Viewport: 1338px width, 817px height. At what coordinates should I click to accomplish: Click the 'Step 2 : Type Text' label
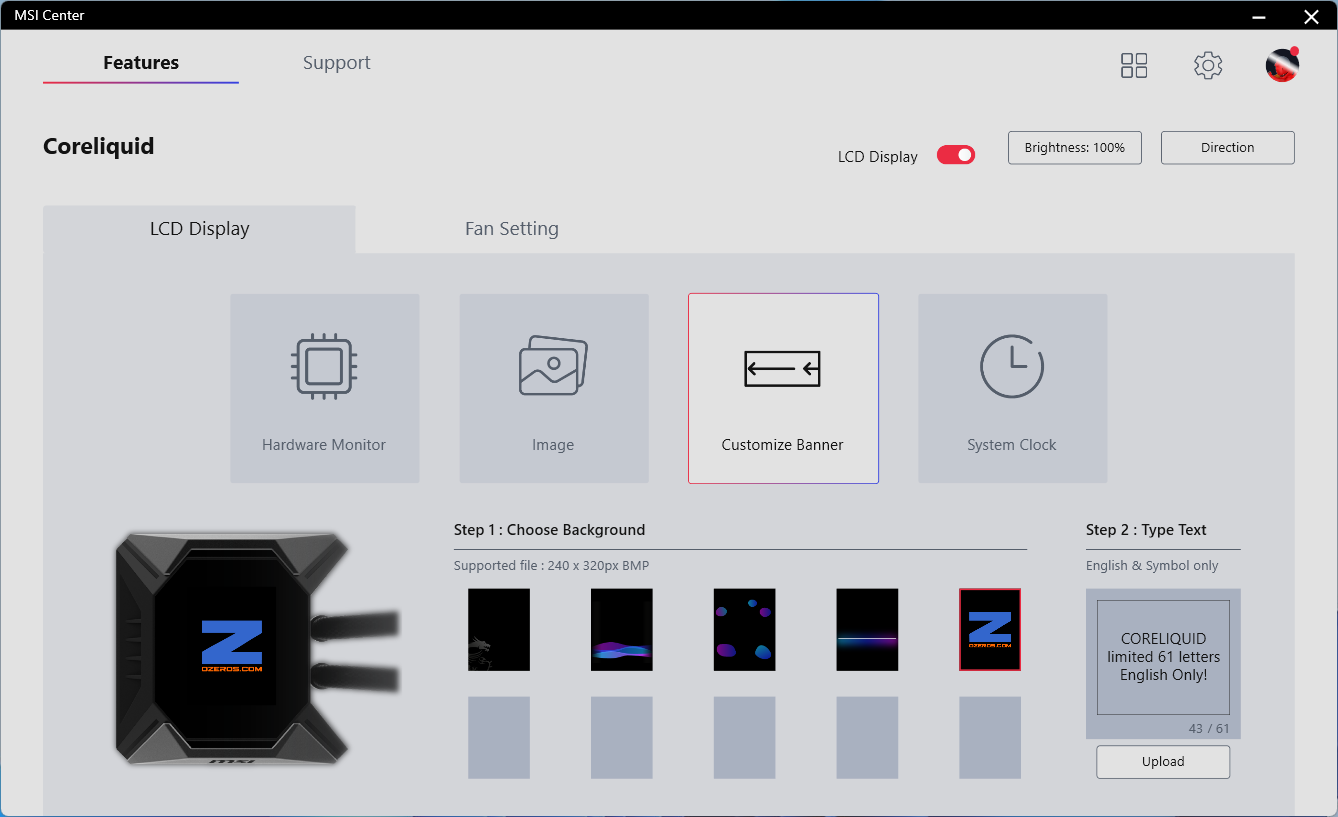pos(1146,530)
